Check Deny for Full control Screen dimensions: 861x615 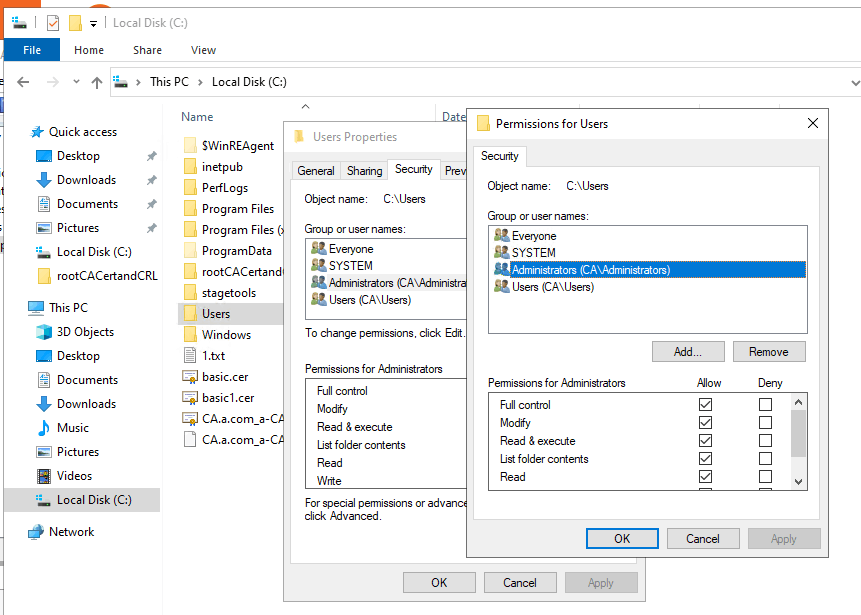765,405
